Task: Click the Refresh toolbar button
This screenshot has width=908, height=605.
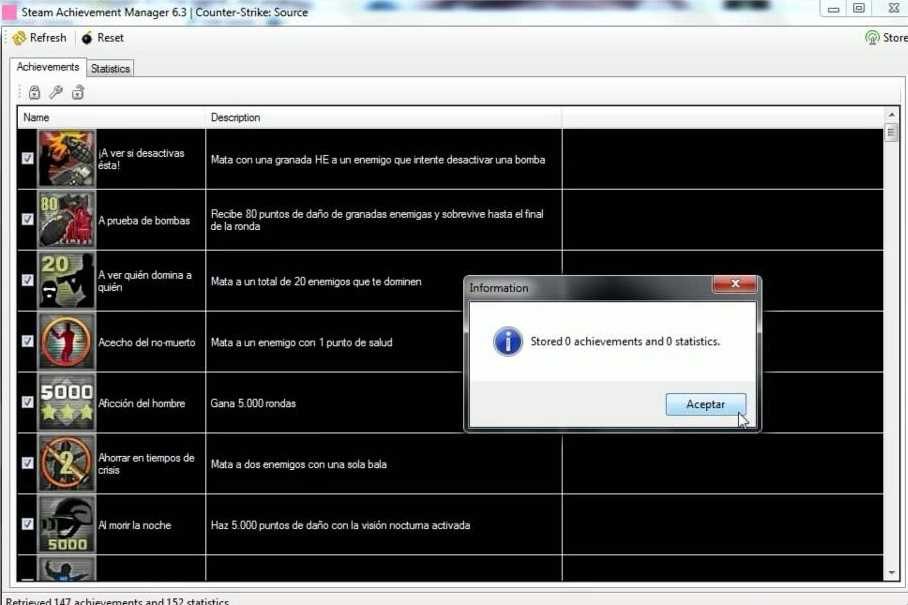Action: [x=39, y=38]
